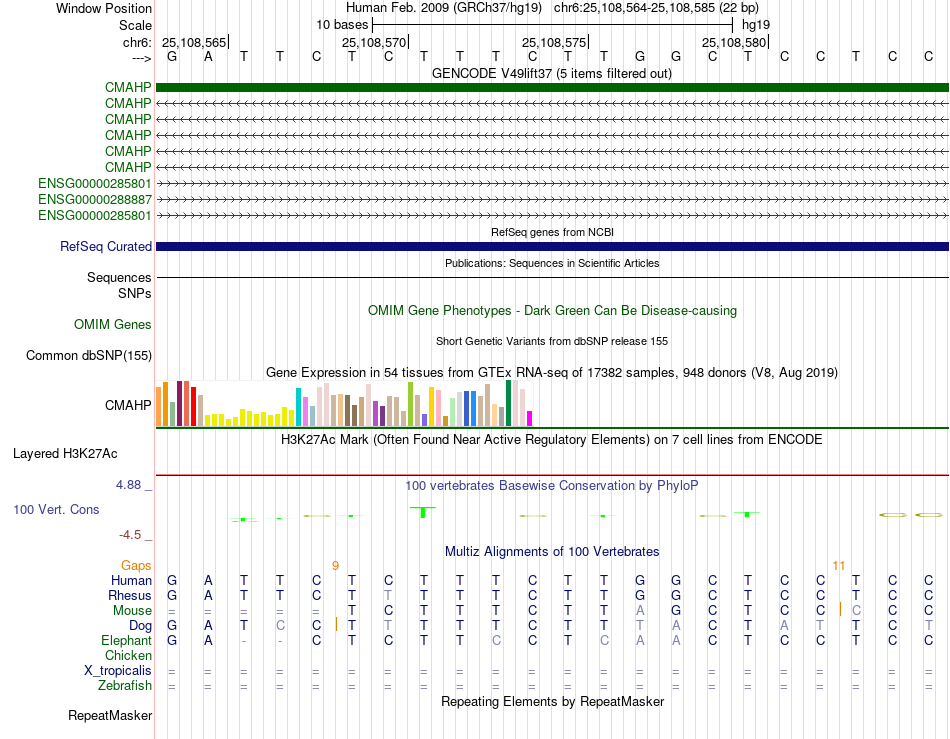
Task: Click the Sequences label of Publications track
Action: coord(119,277)
